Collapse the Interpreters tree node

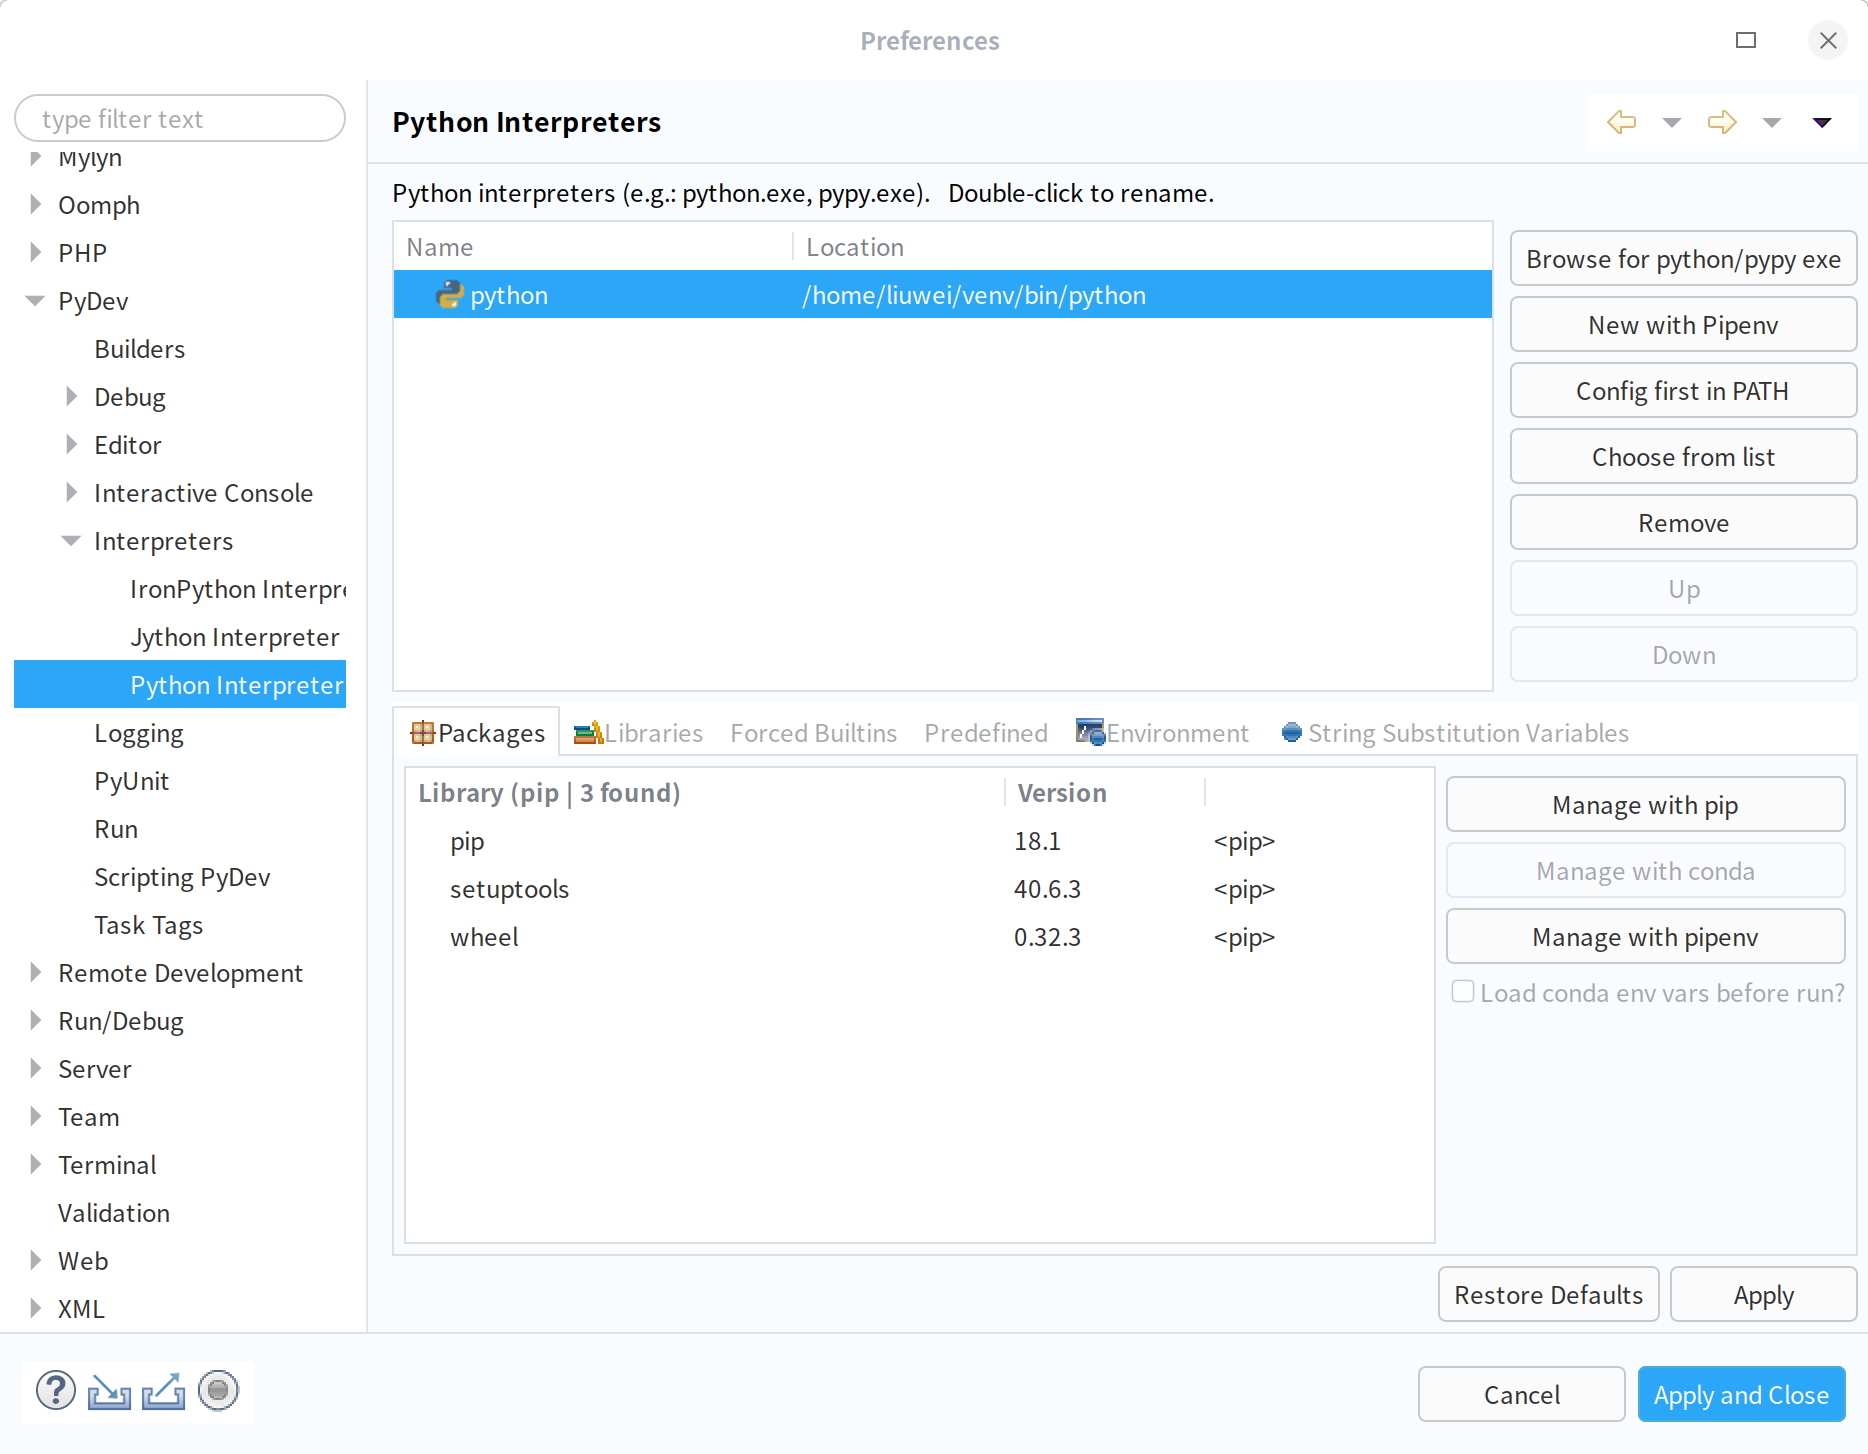[x=72, y=540]
